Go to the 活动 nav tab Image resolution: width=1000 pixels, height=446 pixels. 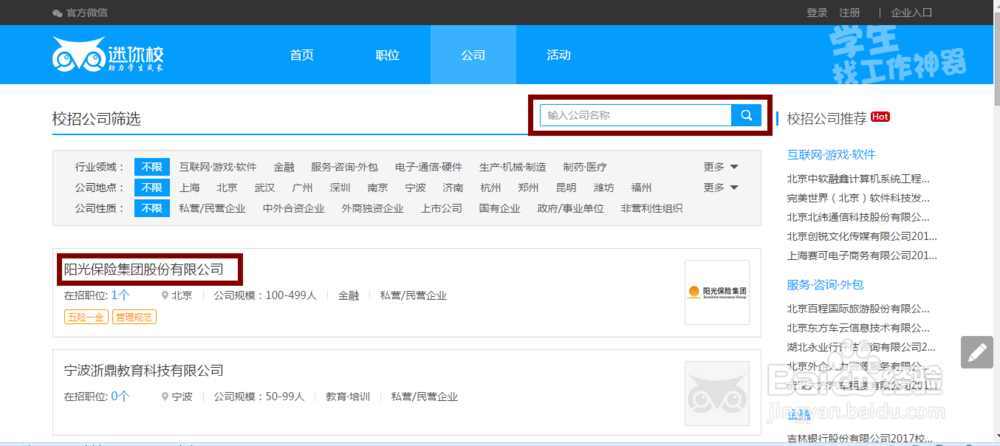(559, 55)
